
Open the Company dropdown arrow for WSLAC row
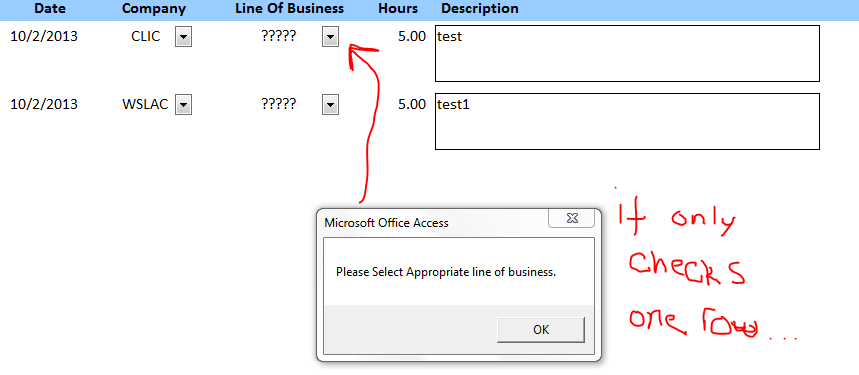pos(183,105)
